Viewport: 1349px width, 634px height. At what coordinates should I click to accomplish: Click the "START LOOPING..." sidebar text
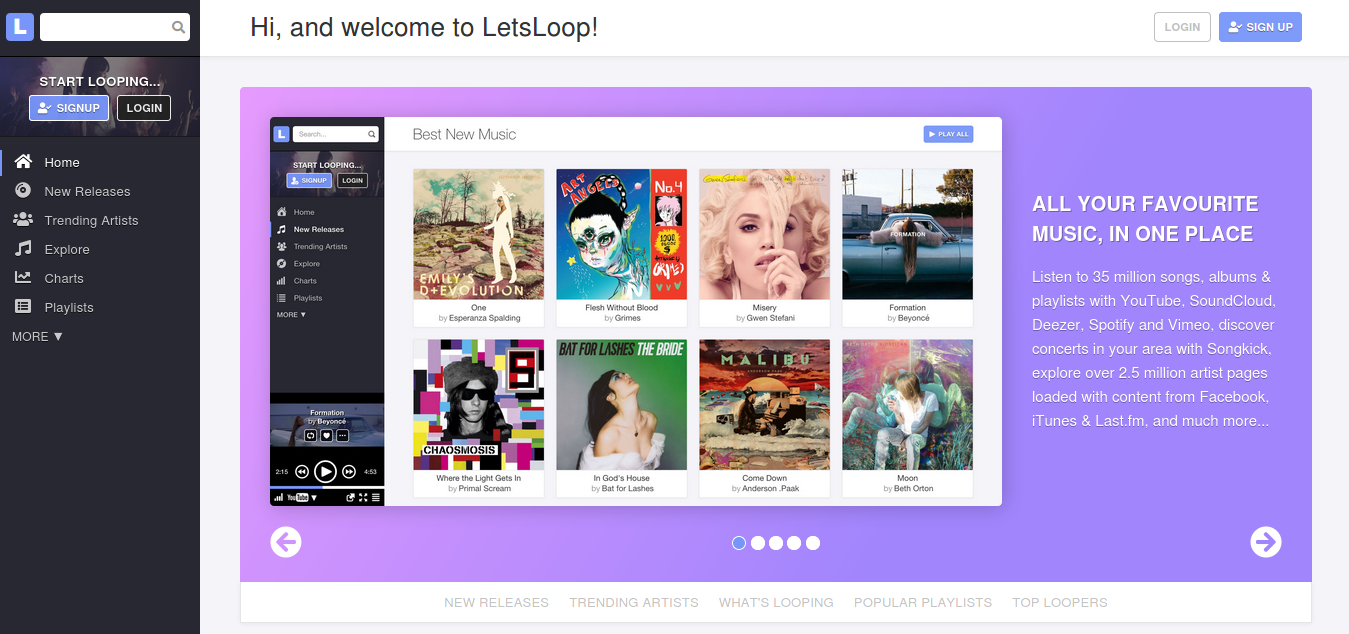(100, 81)
